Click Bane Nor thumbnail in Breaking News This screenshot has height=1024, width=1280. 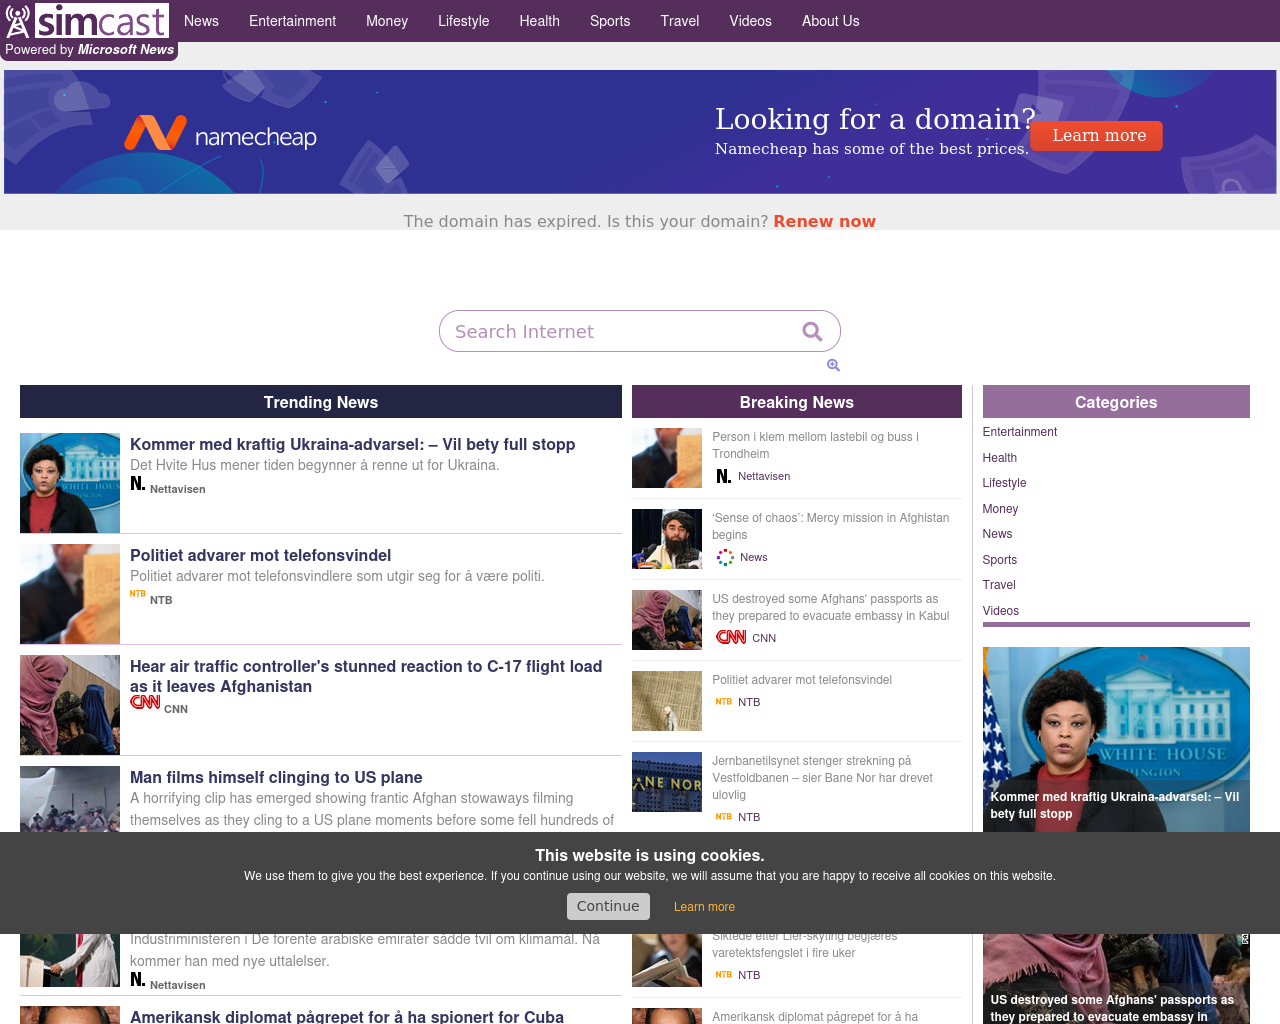[667, 782]
